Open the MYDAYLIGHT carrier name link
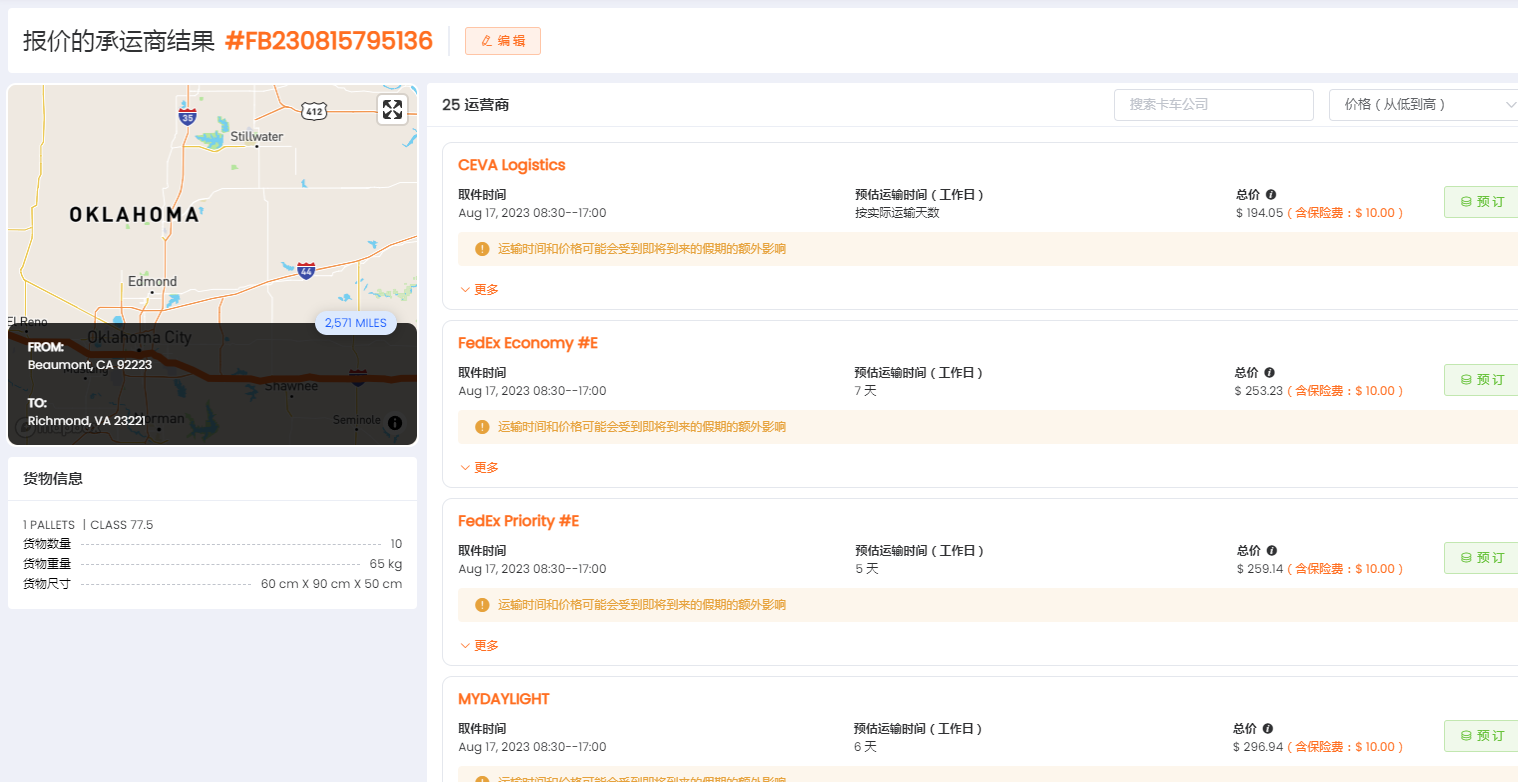 click(x=504, y=699)
